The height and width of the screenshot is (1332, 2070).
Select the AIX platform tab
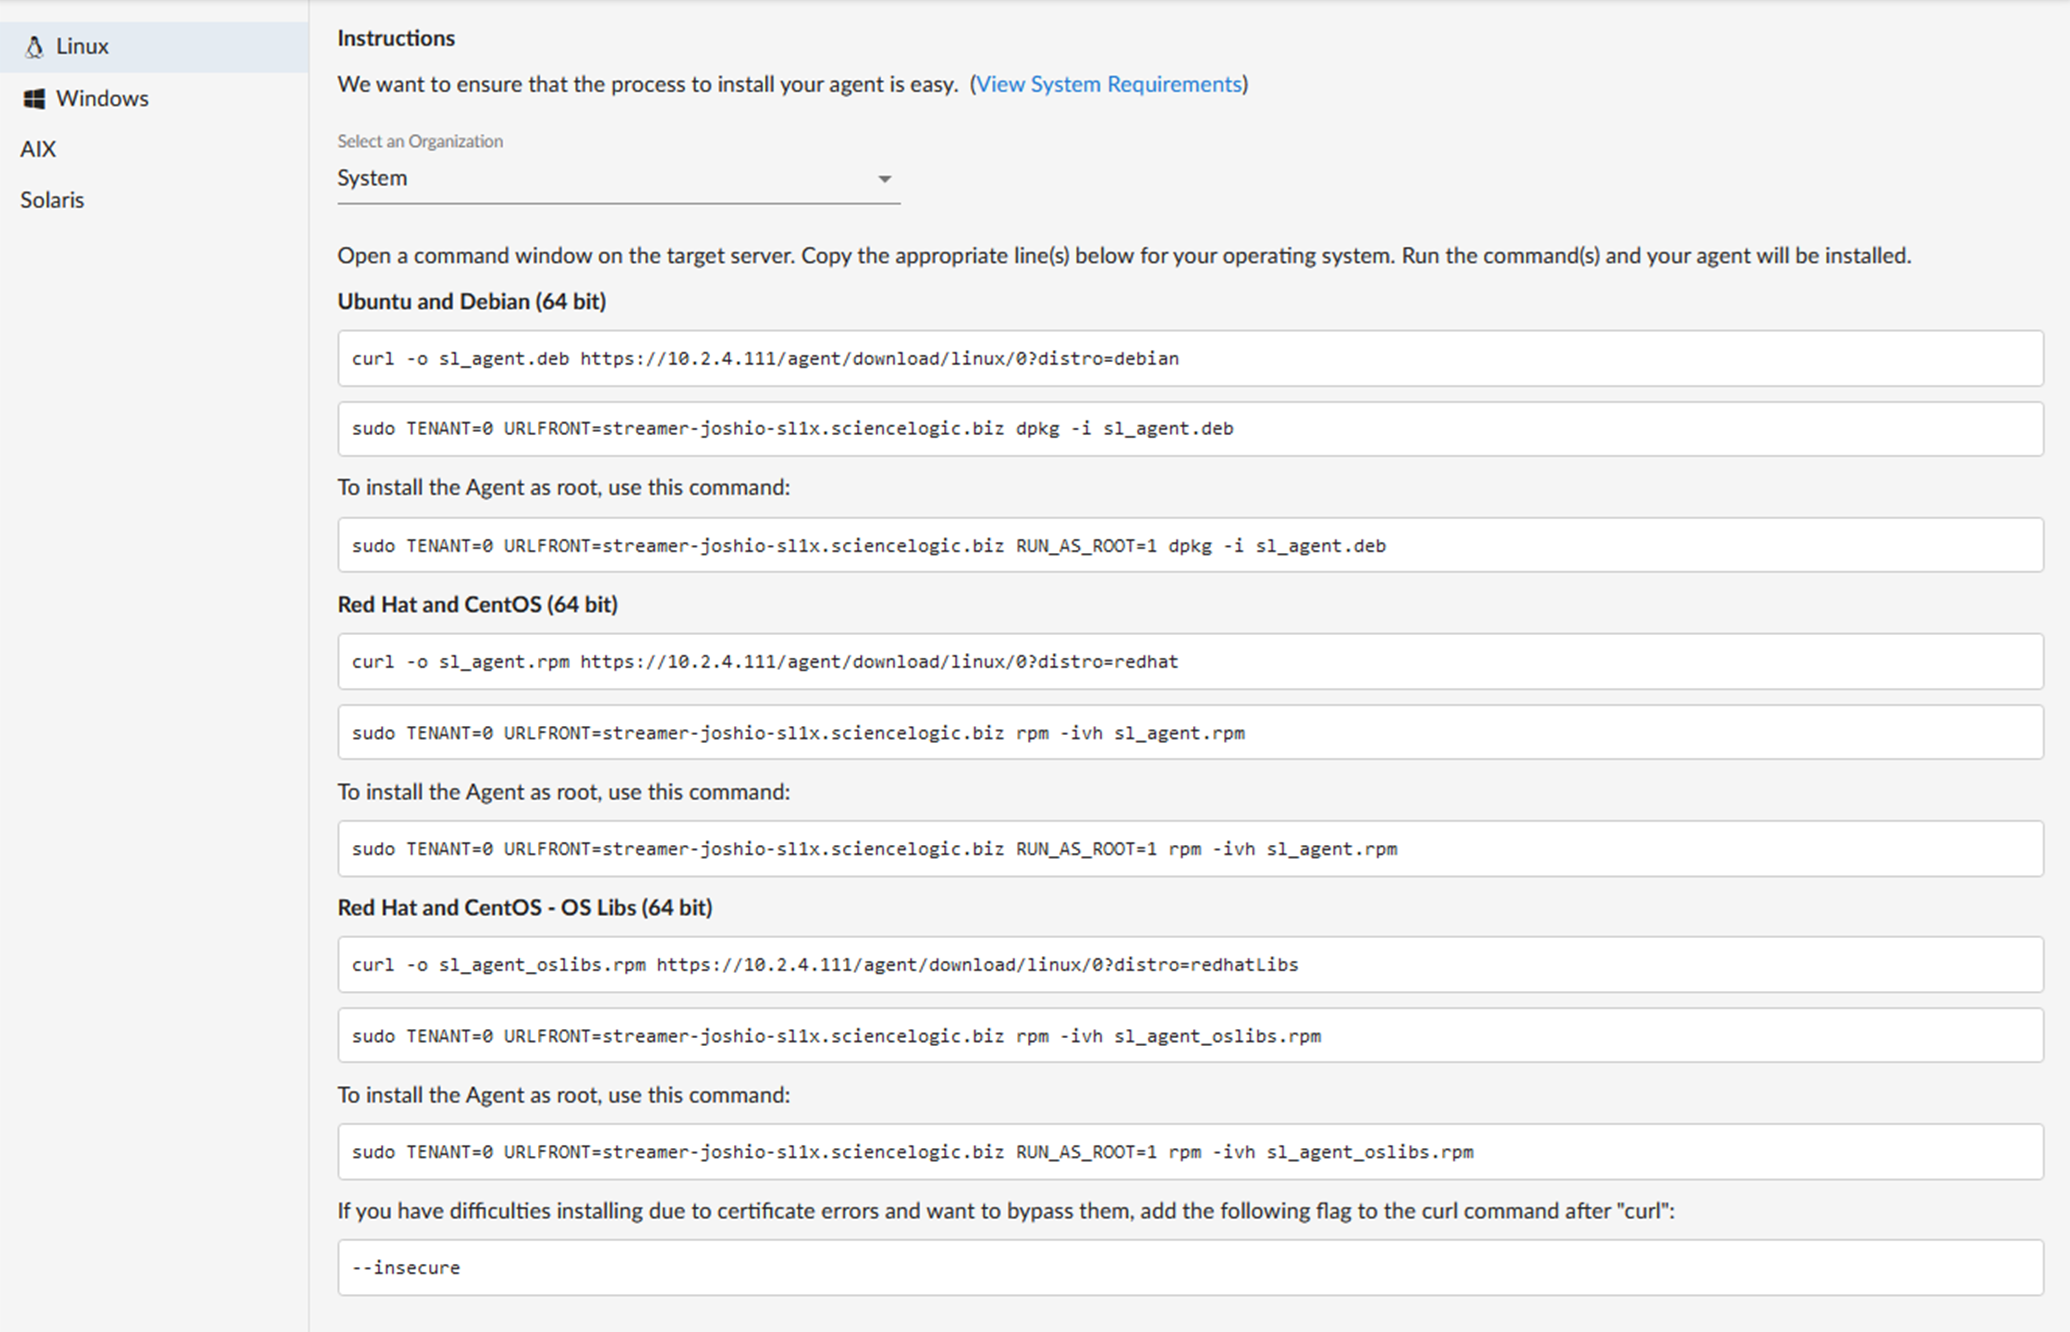click(38, 149)
